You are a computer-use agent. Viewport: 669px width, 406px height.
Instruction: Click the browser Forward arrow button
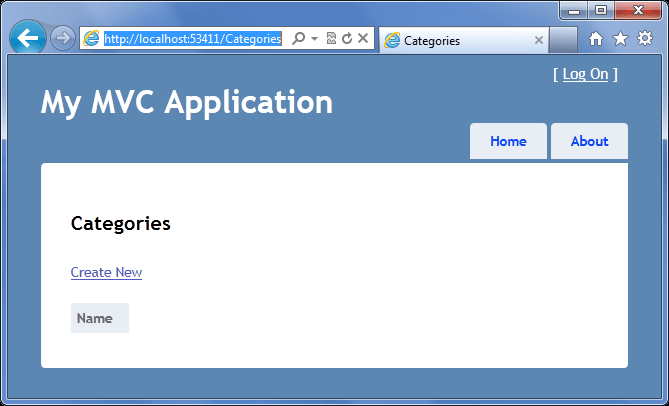pos(63,38)
